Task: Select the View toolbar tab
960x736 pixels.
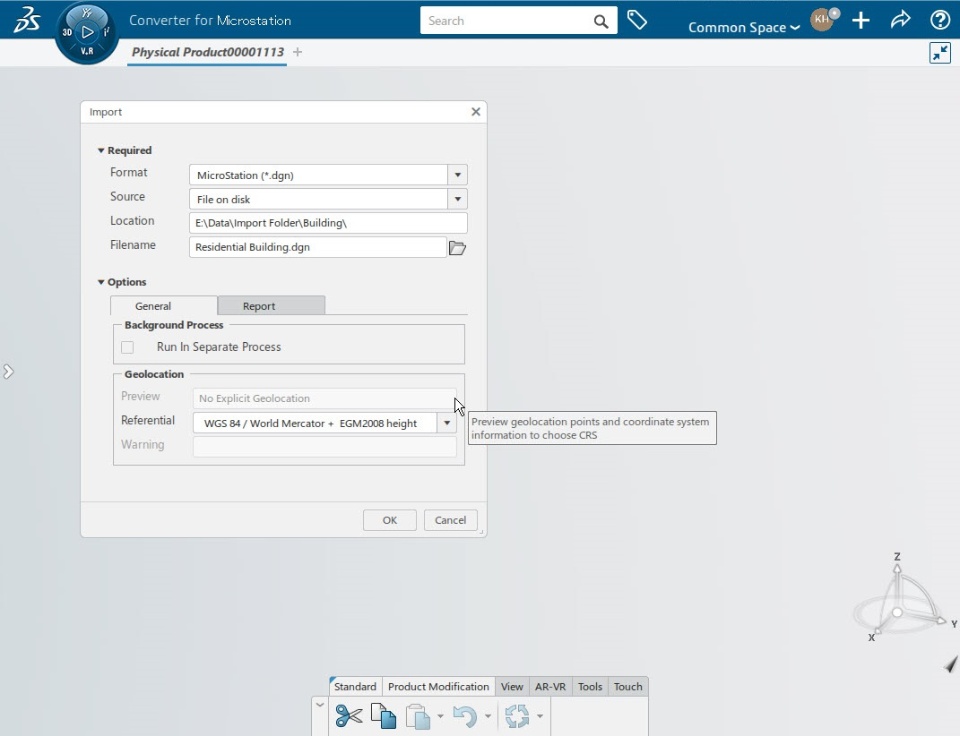Action: 512,686
